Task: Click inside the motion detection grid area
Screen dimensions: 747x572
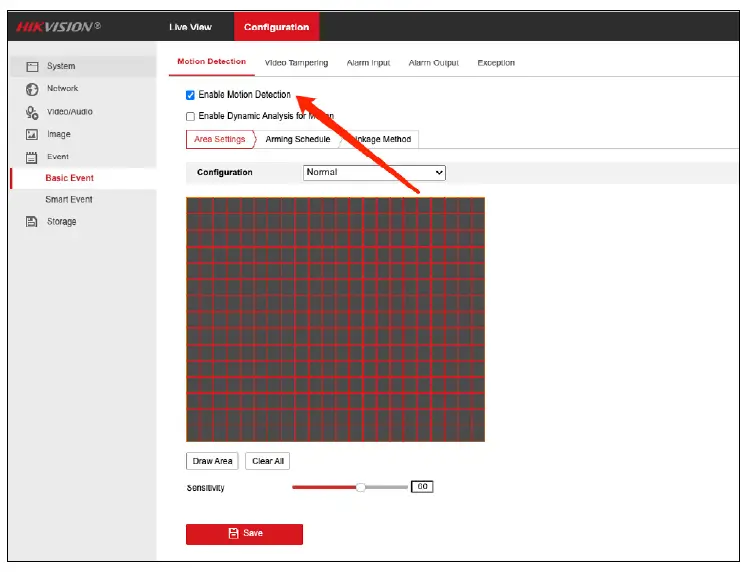Action: (x=335, y=320)
